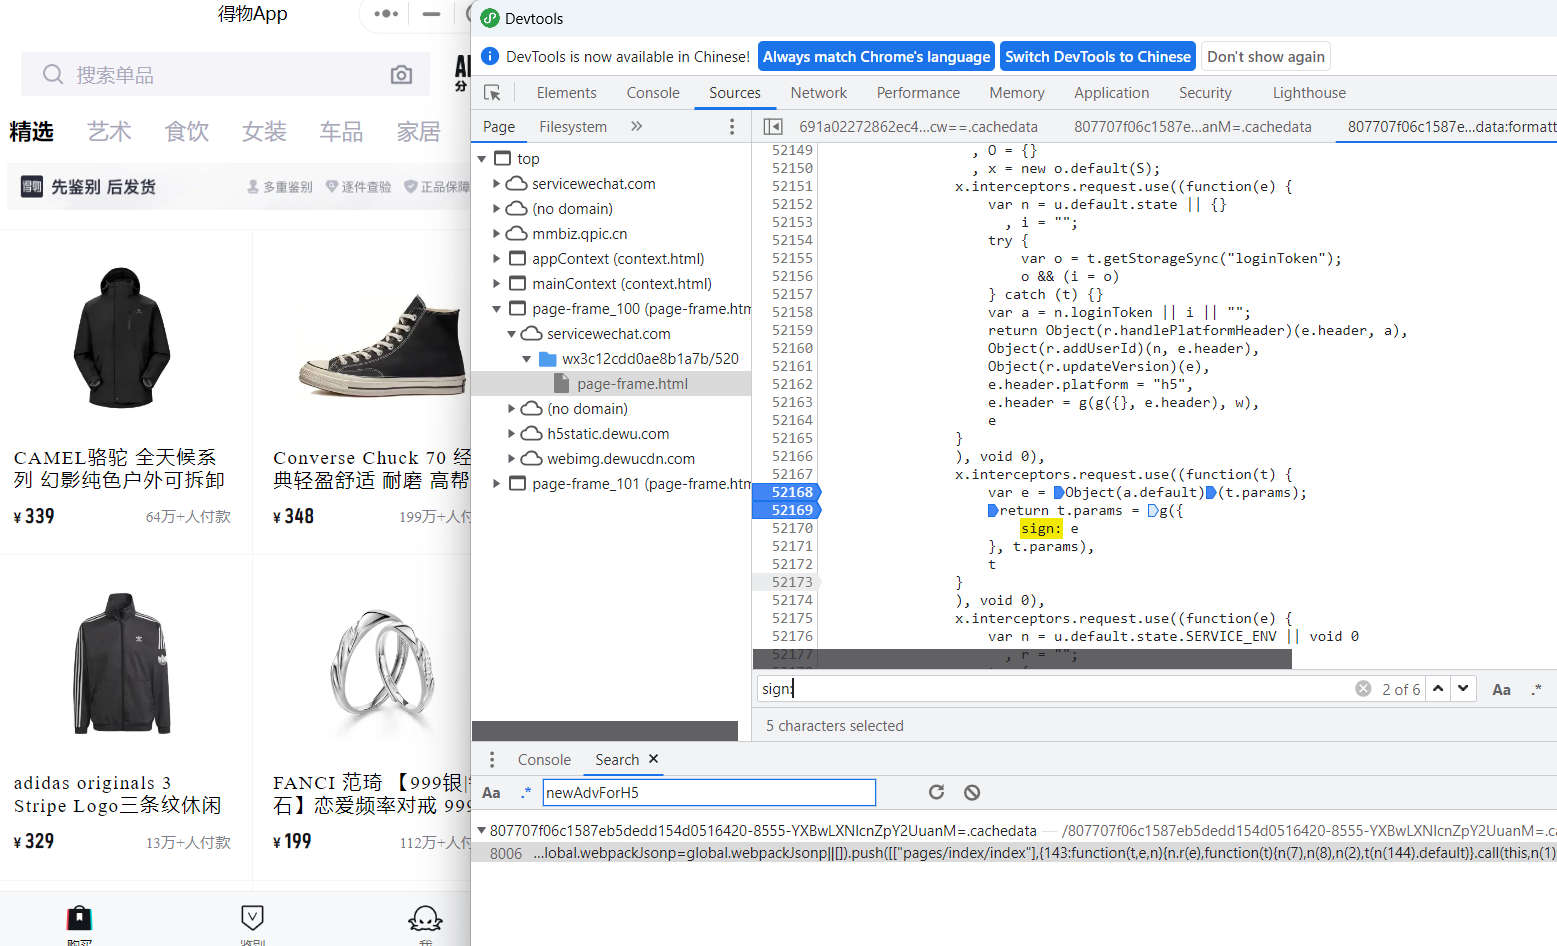Screen dimensions: 1557x946
Task: Jump to the next search match
Action: click(1463, 689)
